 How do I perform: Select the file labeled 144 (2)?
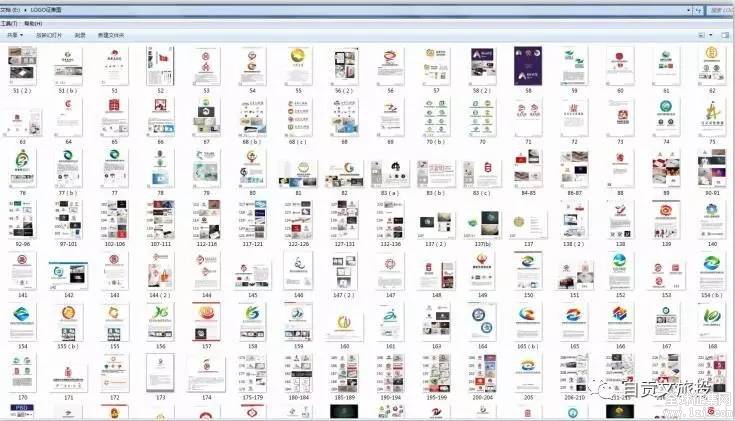pos(160,271)
